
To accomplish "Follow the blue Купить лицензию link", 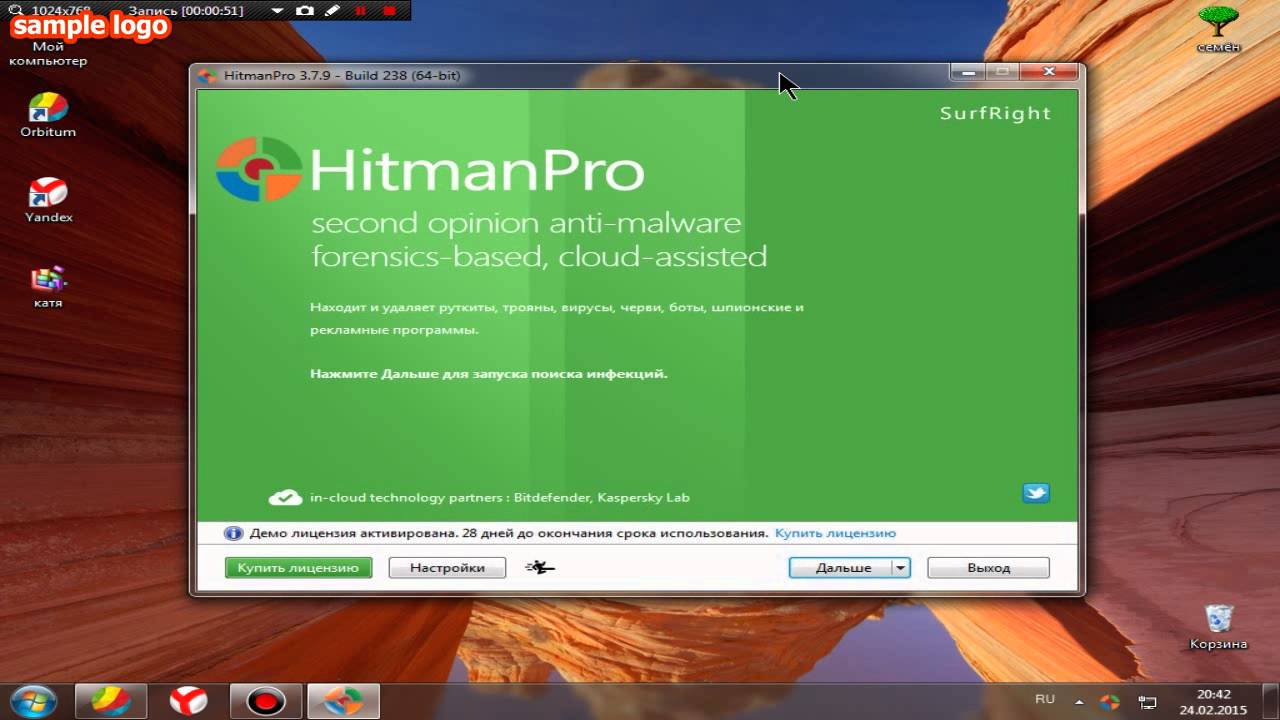I will click(x=835, y=533).
